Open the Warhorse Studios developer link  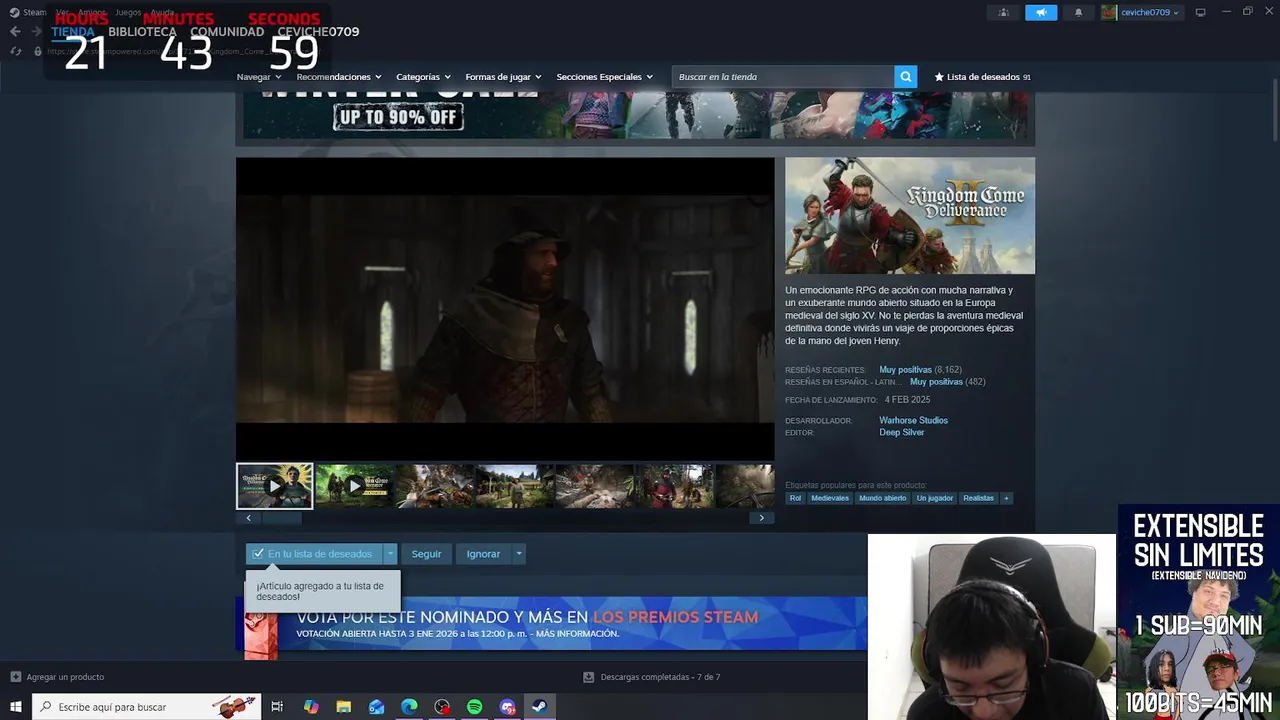coord(913,421)
